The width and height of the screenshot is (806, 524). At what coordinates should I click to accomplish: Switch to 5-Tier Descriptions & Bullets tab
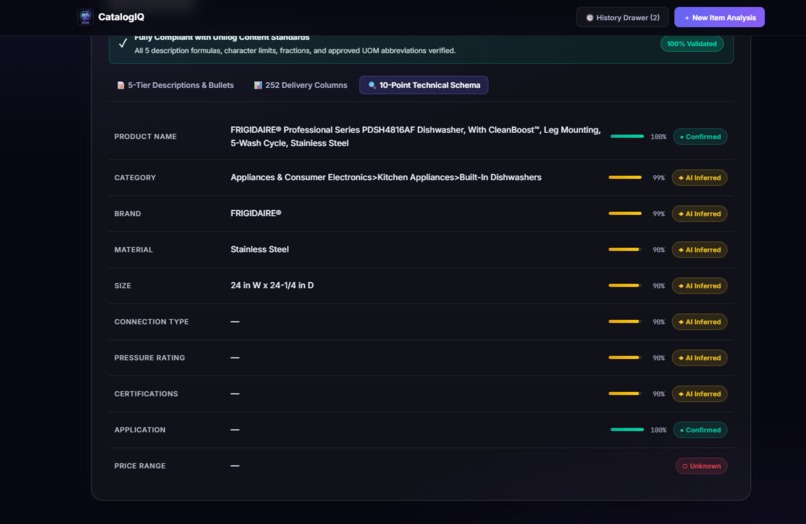coord(175,85)
